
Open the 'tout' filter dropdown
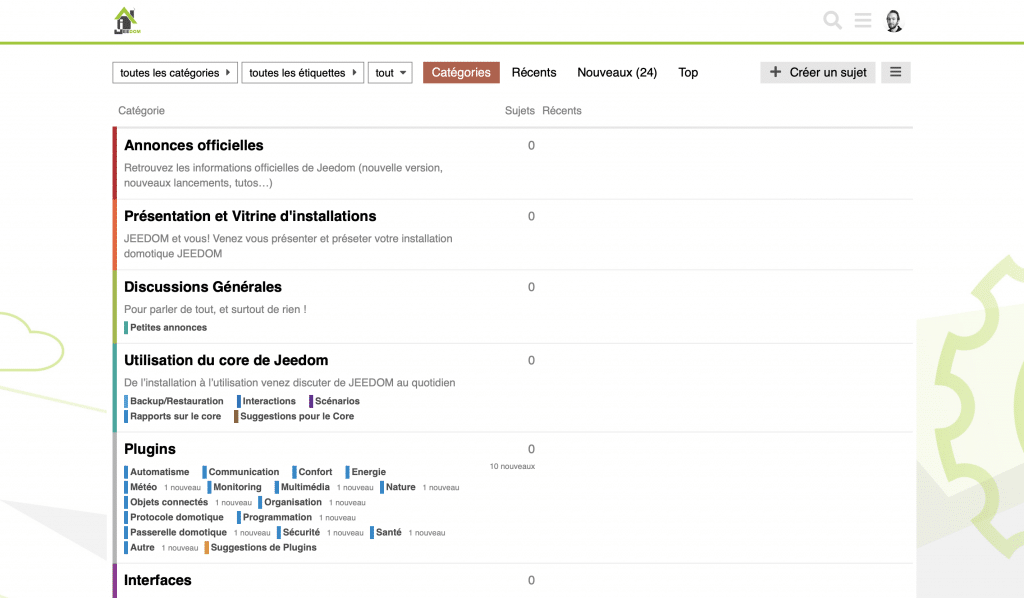(391, 72)
